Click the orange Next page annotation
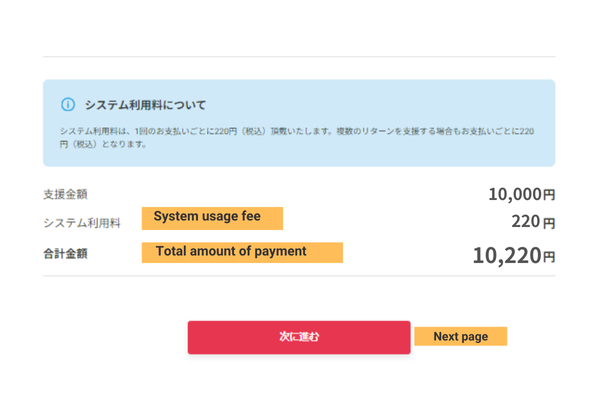The height and width of the screenshot is (414, 600). (460, 336)
